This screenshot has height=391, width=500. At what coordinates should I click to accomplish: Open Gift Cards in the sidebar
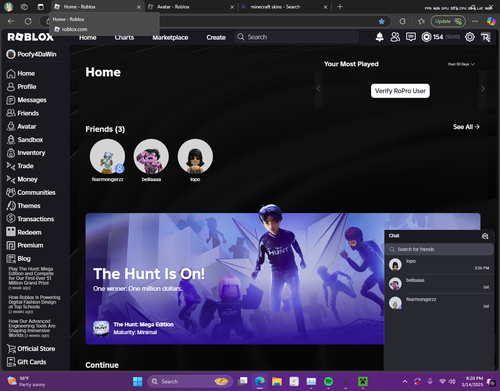(26, 362)
